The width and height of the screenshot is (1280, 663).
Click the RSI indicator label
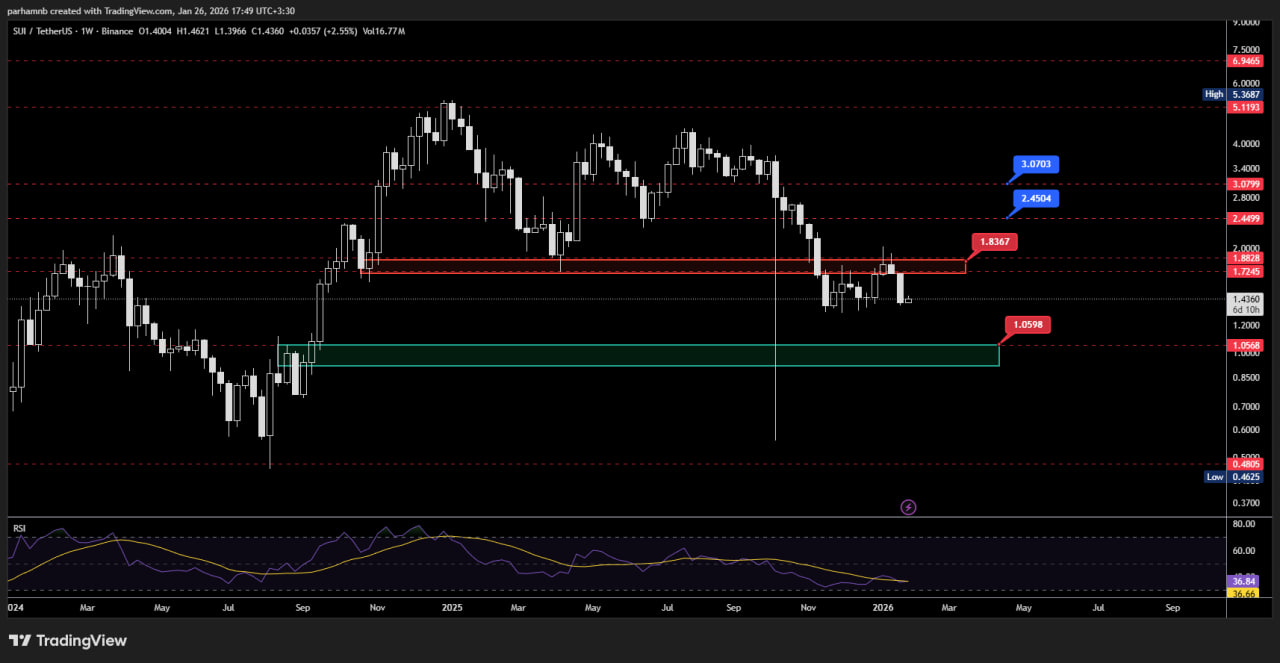[x=18, y=525]
